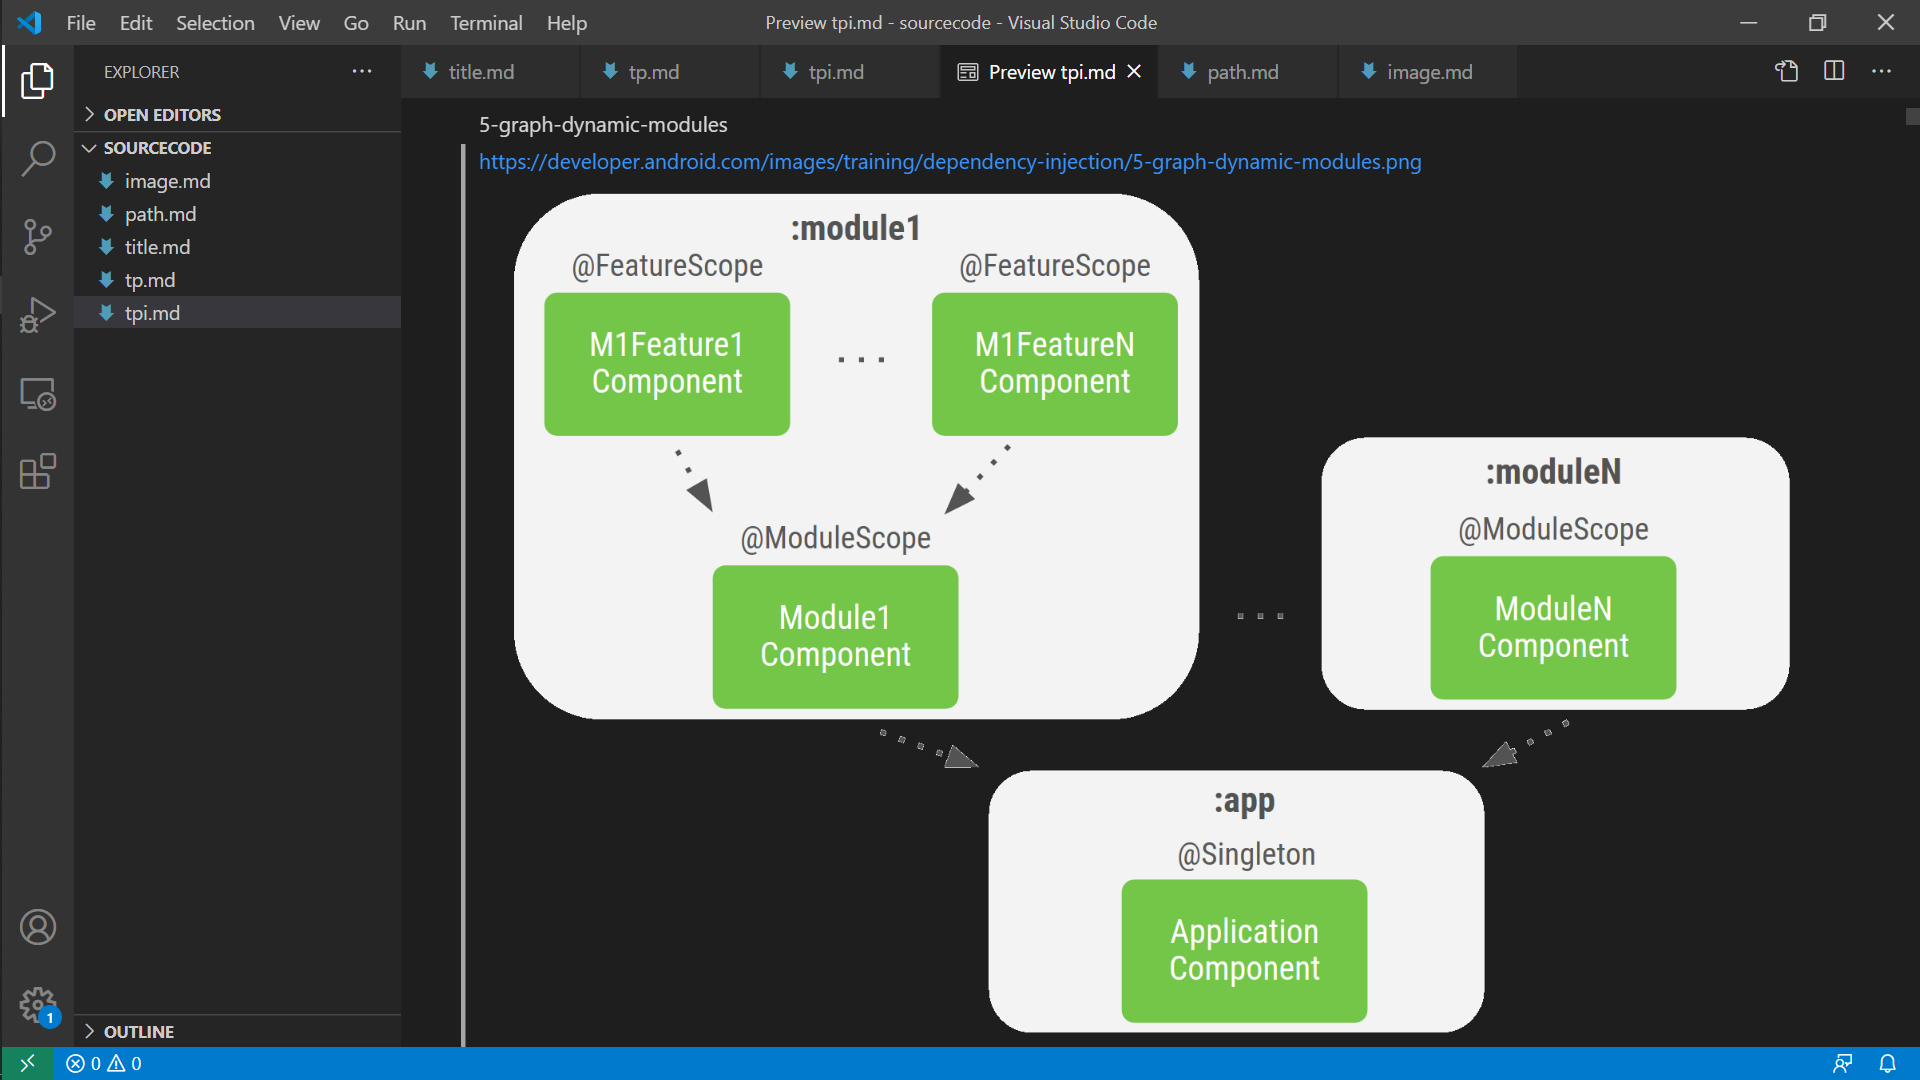Click the Accounts icon
Screen dimensions: 1920x1080
click(x=38, y=927)
